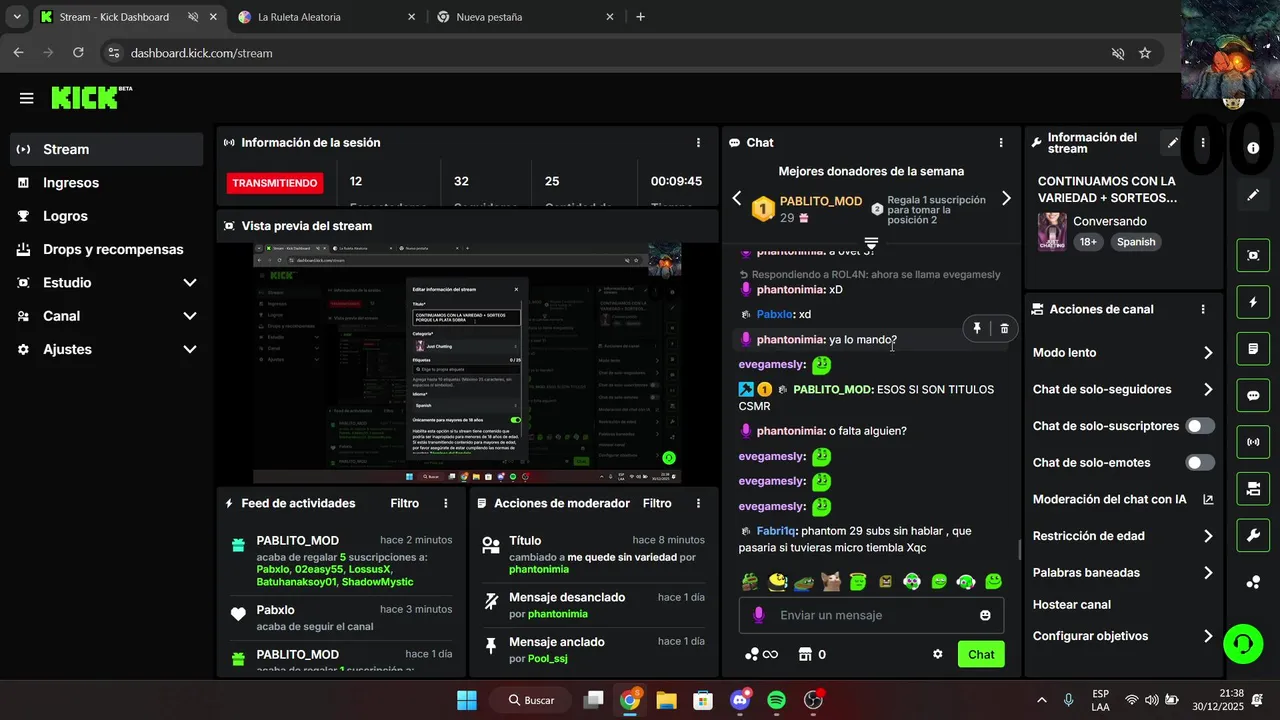Click Hostear canal option

1071,604
